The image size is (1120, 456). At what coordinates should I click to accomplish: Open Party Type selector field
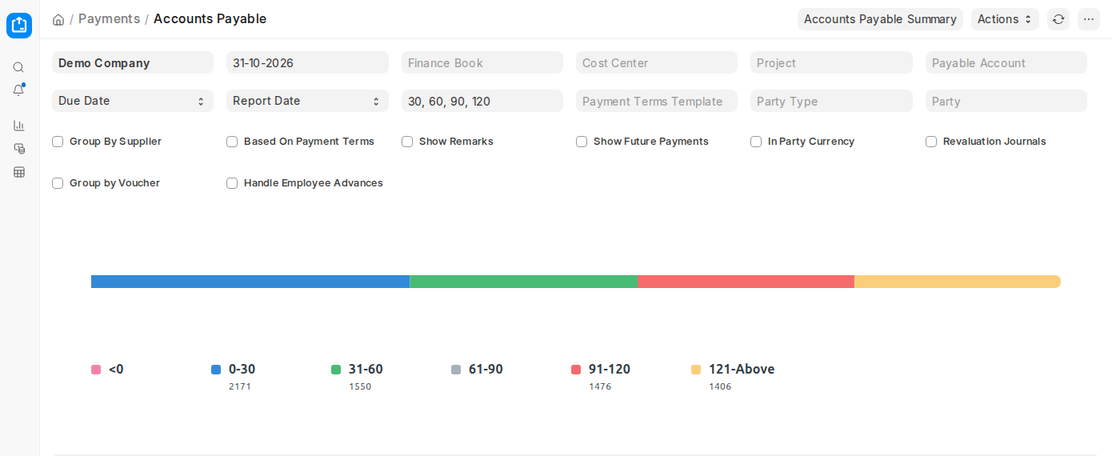pyautogui.click(x=831, y=101)
